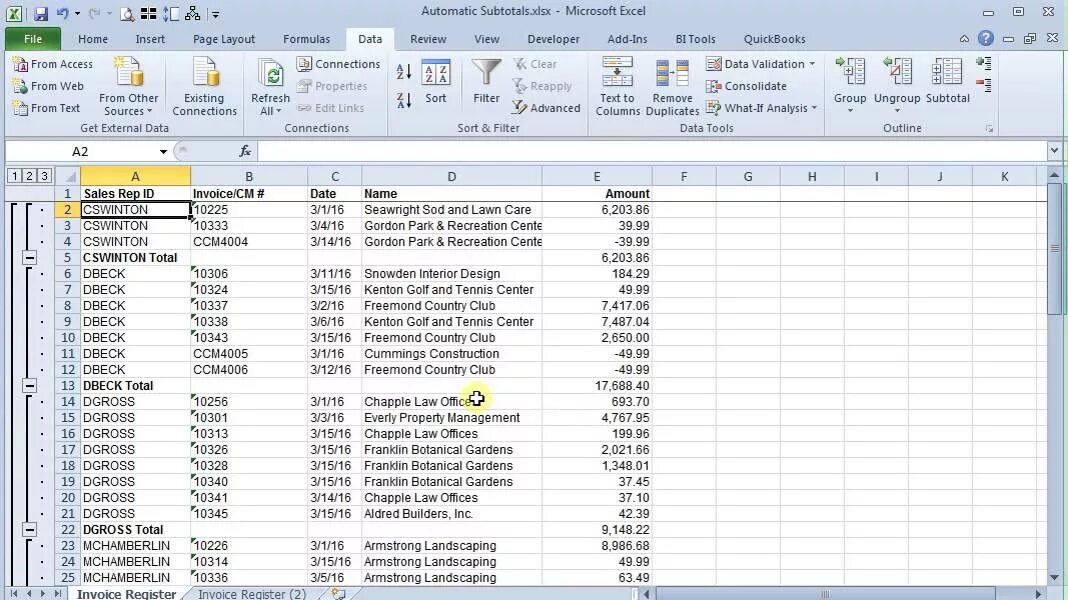1068x600 pixels.
Task: Click the horizontal scrollbar thumb
Action: click(825, 595)
